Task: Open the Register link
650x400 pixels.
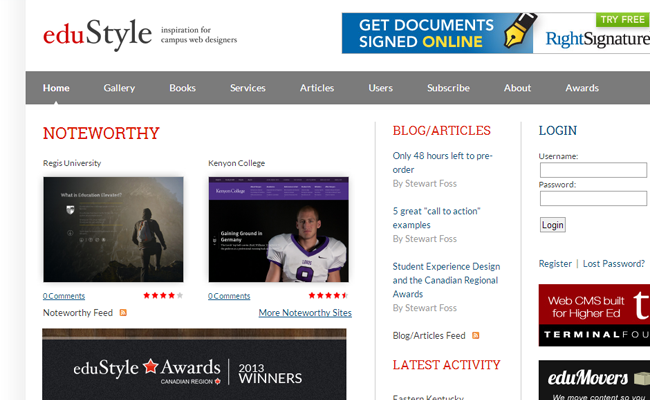Action: (x=555, y=264)
